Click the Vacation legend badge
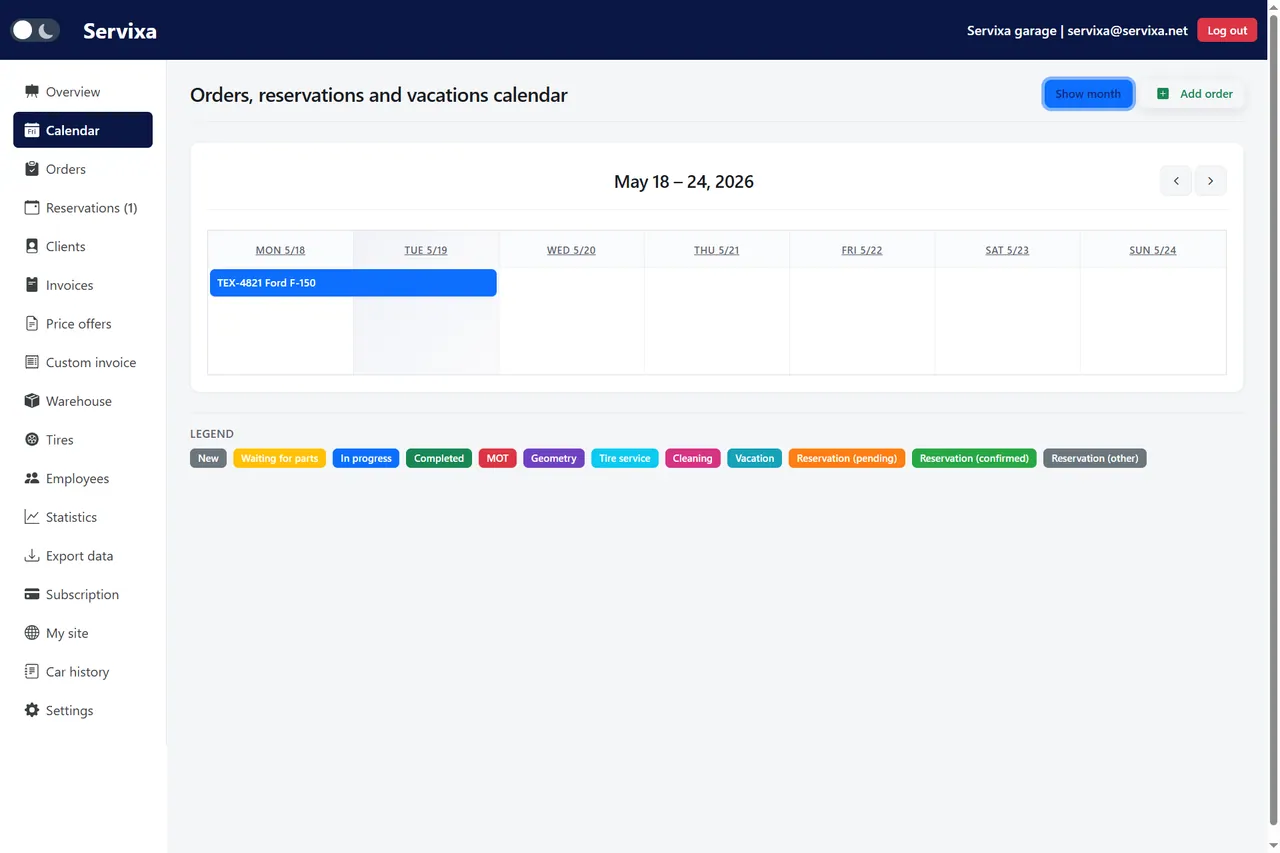The image size is (1280, 853). pos(755,458)
